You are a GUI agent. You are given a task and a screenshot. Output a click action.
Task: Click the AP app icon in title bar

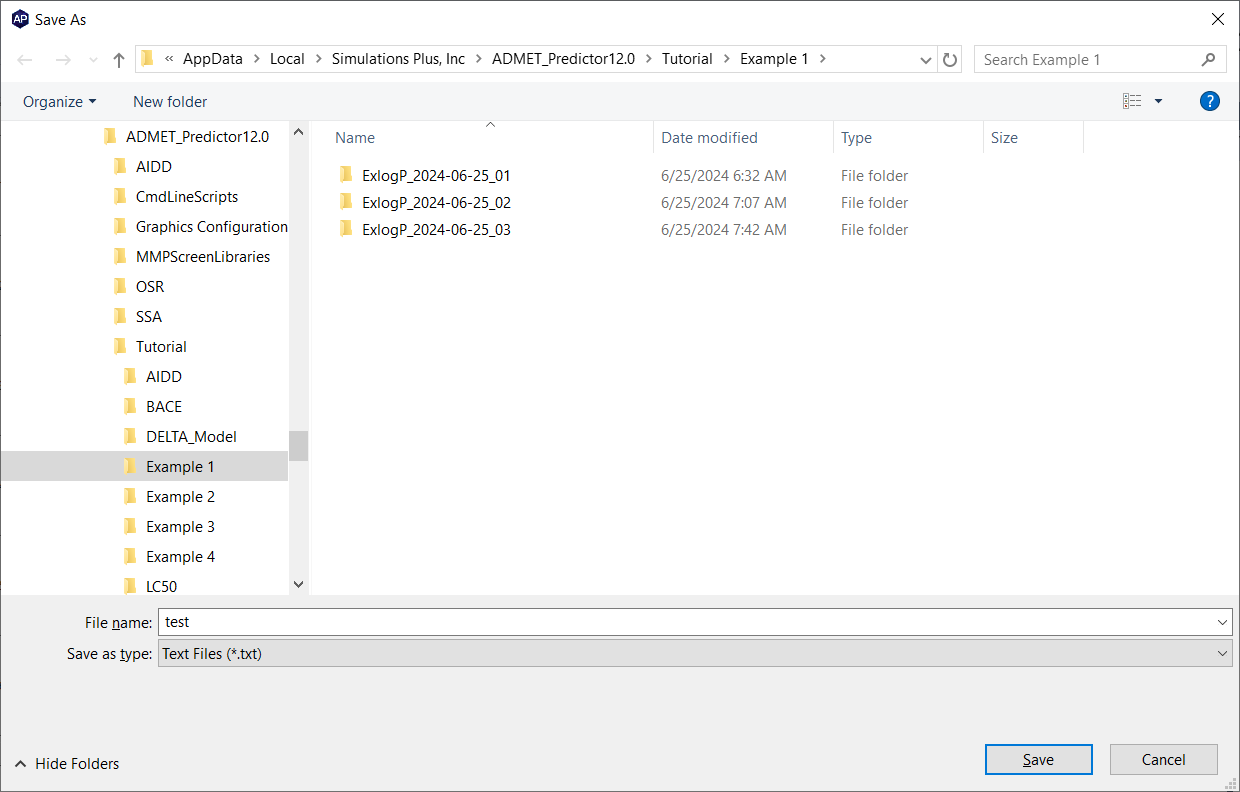[19, 19]
